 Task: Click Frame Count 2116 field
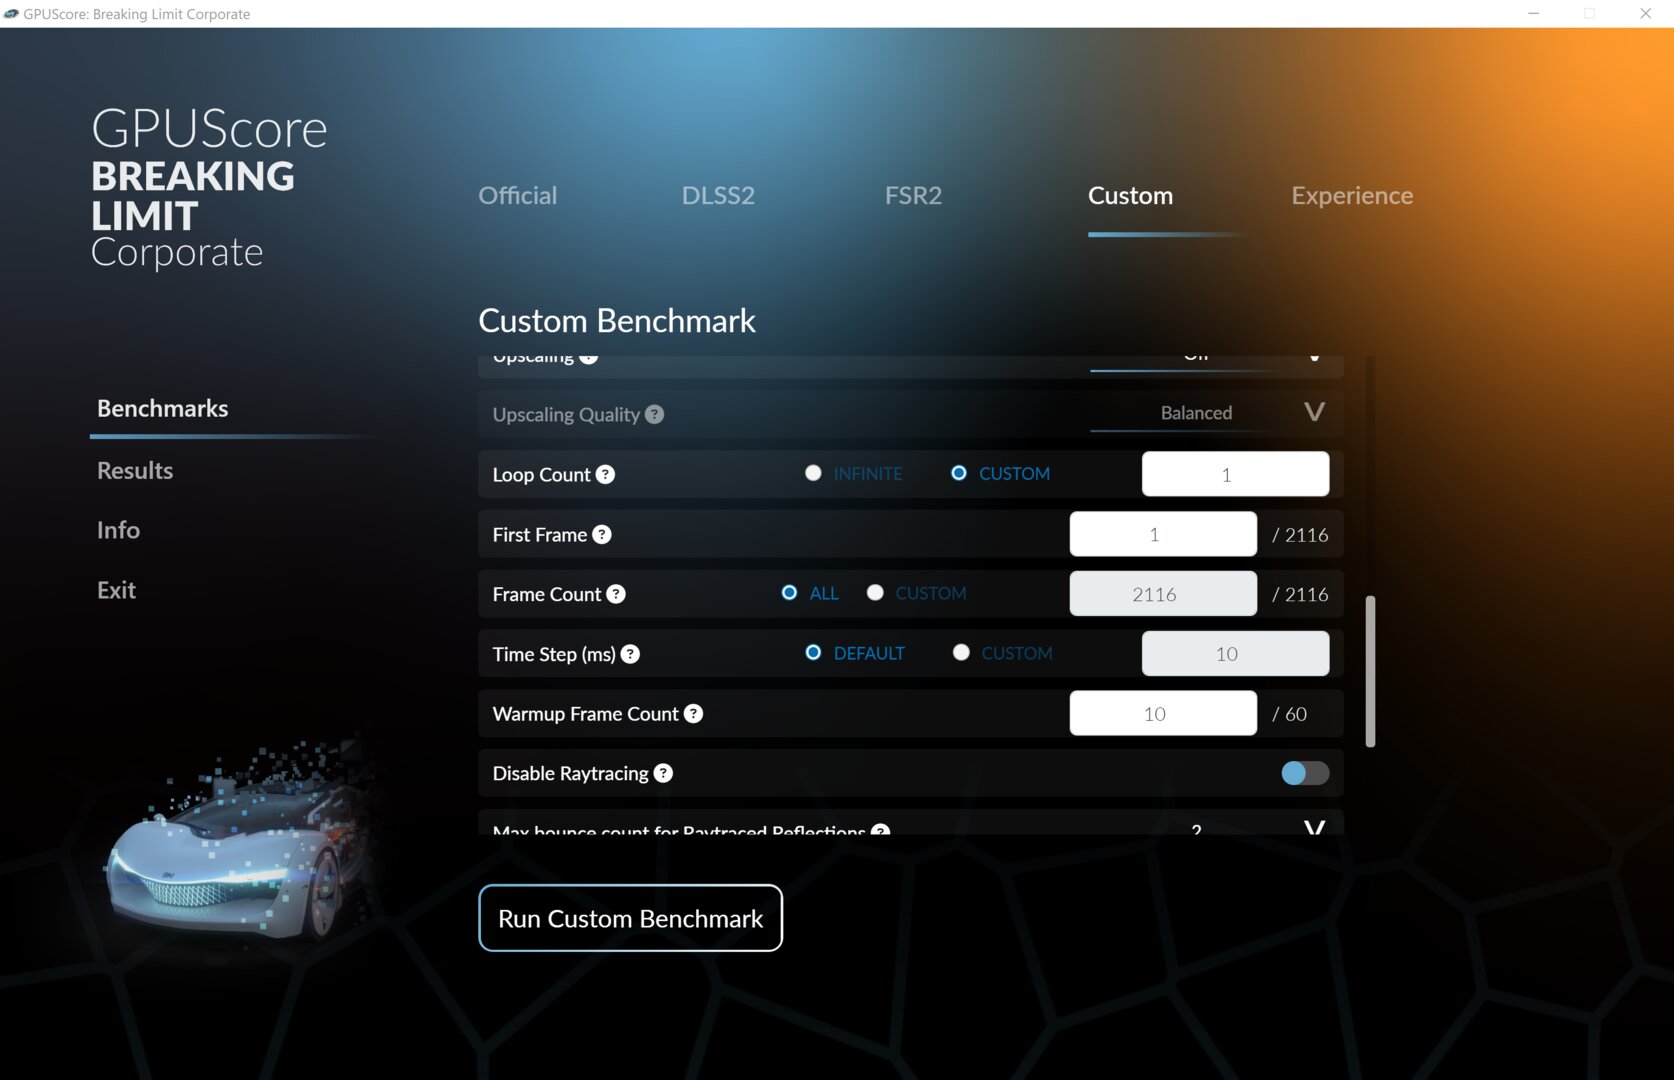click(x=1163, y=594)
